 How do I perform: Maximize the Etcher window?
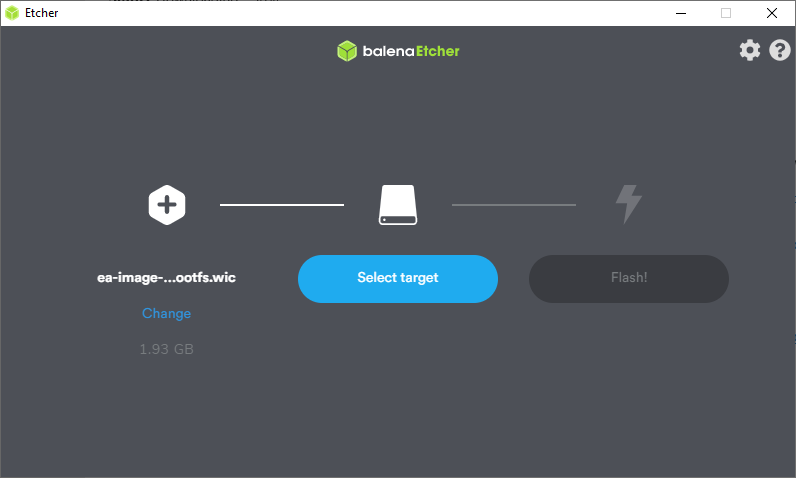726,13
